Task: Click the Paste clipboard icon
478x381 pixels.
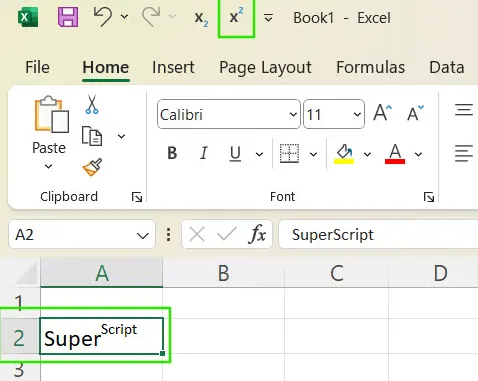Action: (52, 114)
